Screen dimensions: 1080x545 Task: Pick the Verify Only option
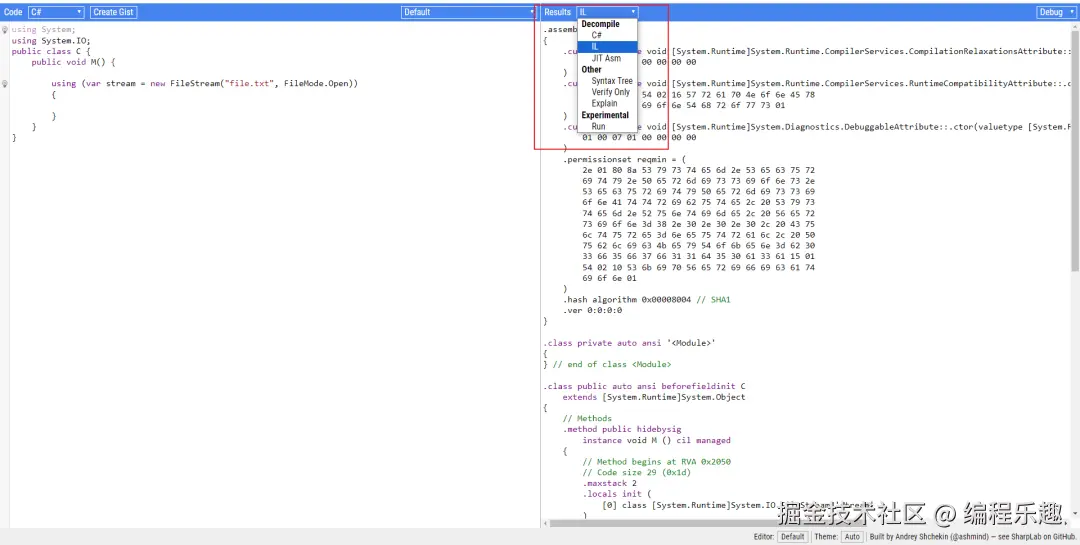pyautogui.click(x=608, y=92)
